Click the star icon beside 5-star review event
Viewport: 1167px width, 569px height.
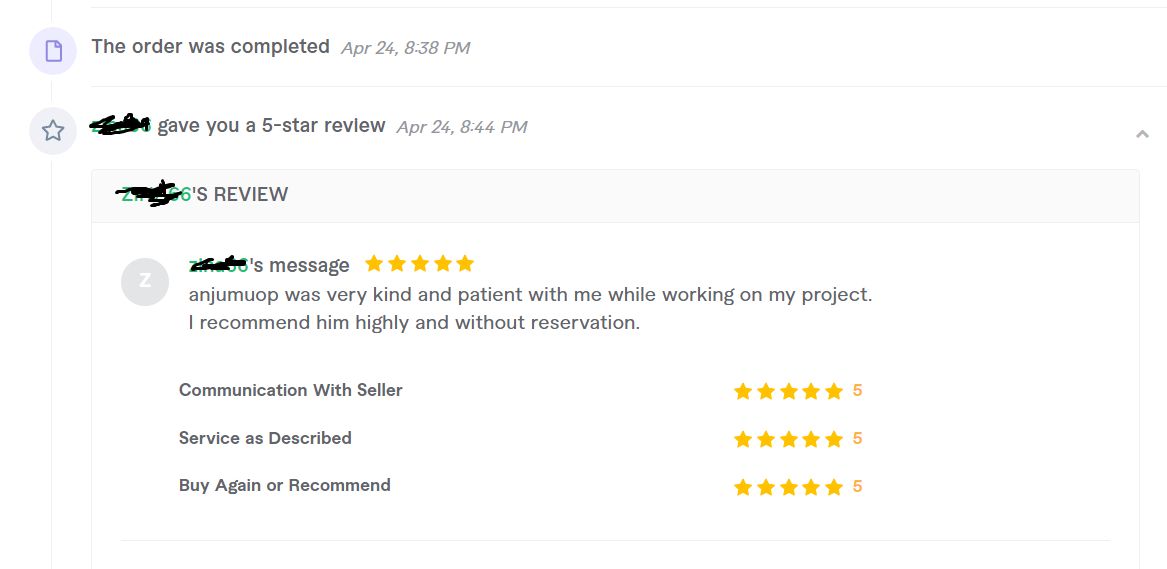click(53, 131)
